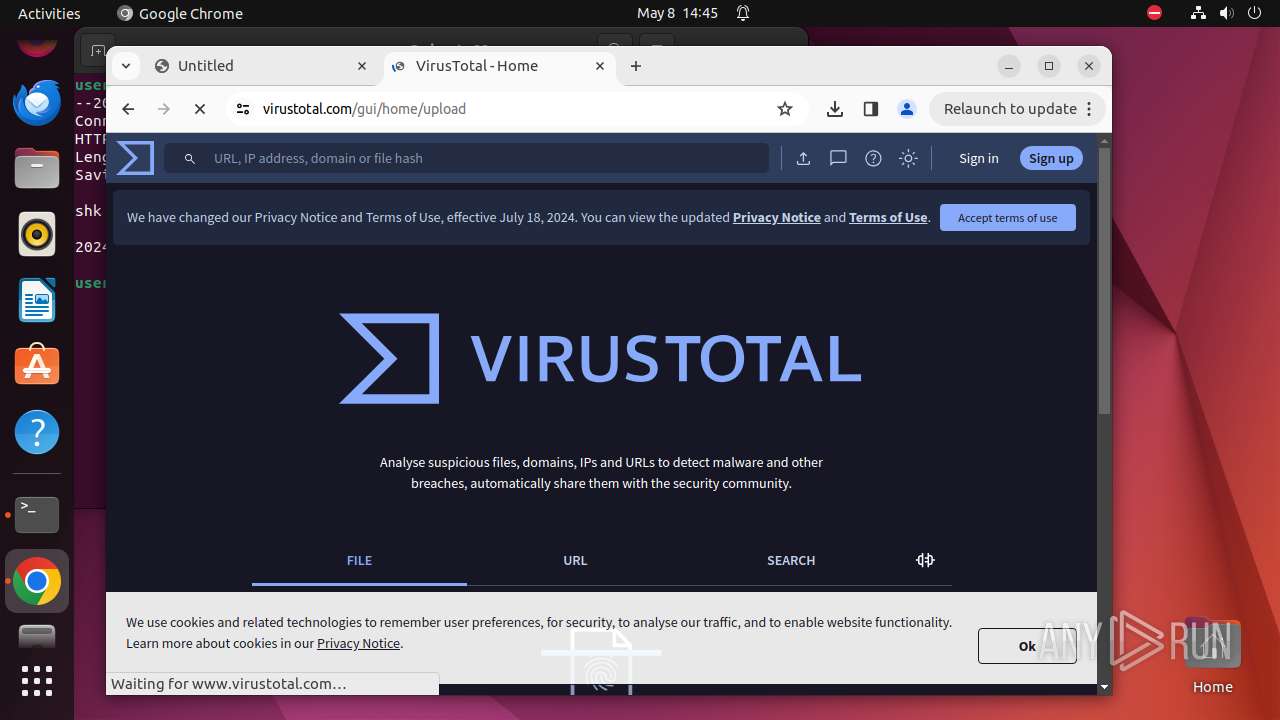Open Files manager from dock
This screenshot has width=1280, height=720.
click(37, 168)
